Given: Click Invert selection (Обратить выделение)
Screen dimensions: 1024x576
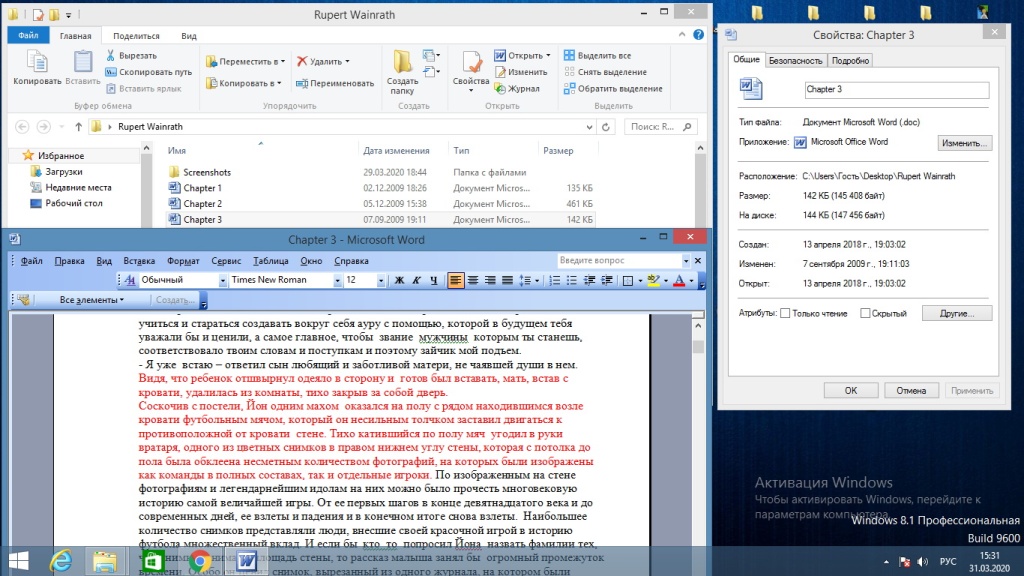Looking at the screenshot, I should (613, 88).
